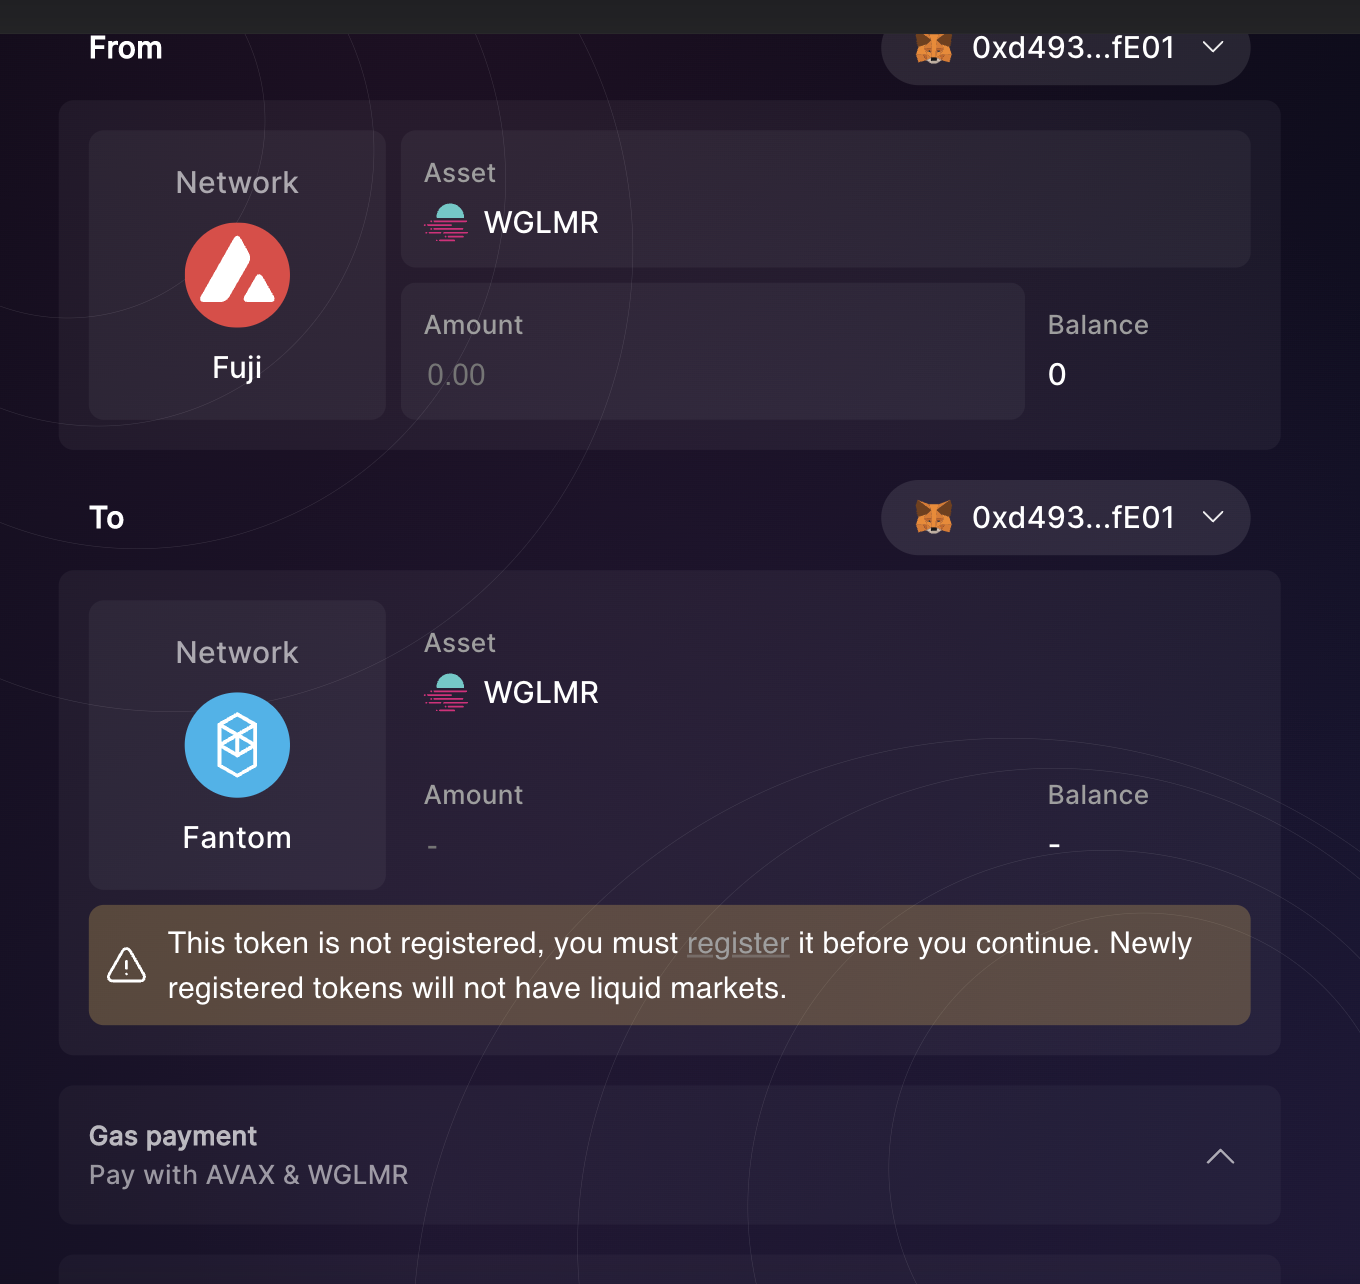This screenshot has height=1284, width=1360.
Task: Click the register link in the warning message
Action: (737, 943)
